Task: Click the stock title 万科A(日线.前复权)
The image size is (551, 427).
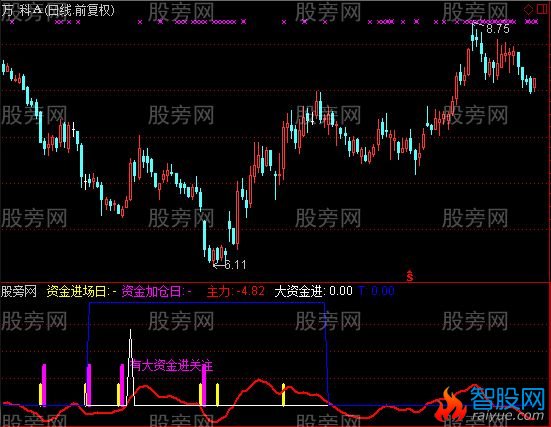Action: point(58,11)
